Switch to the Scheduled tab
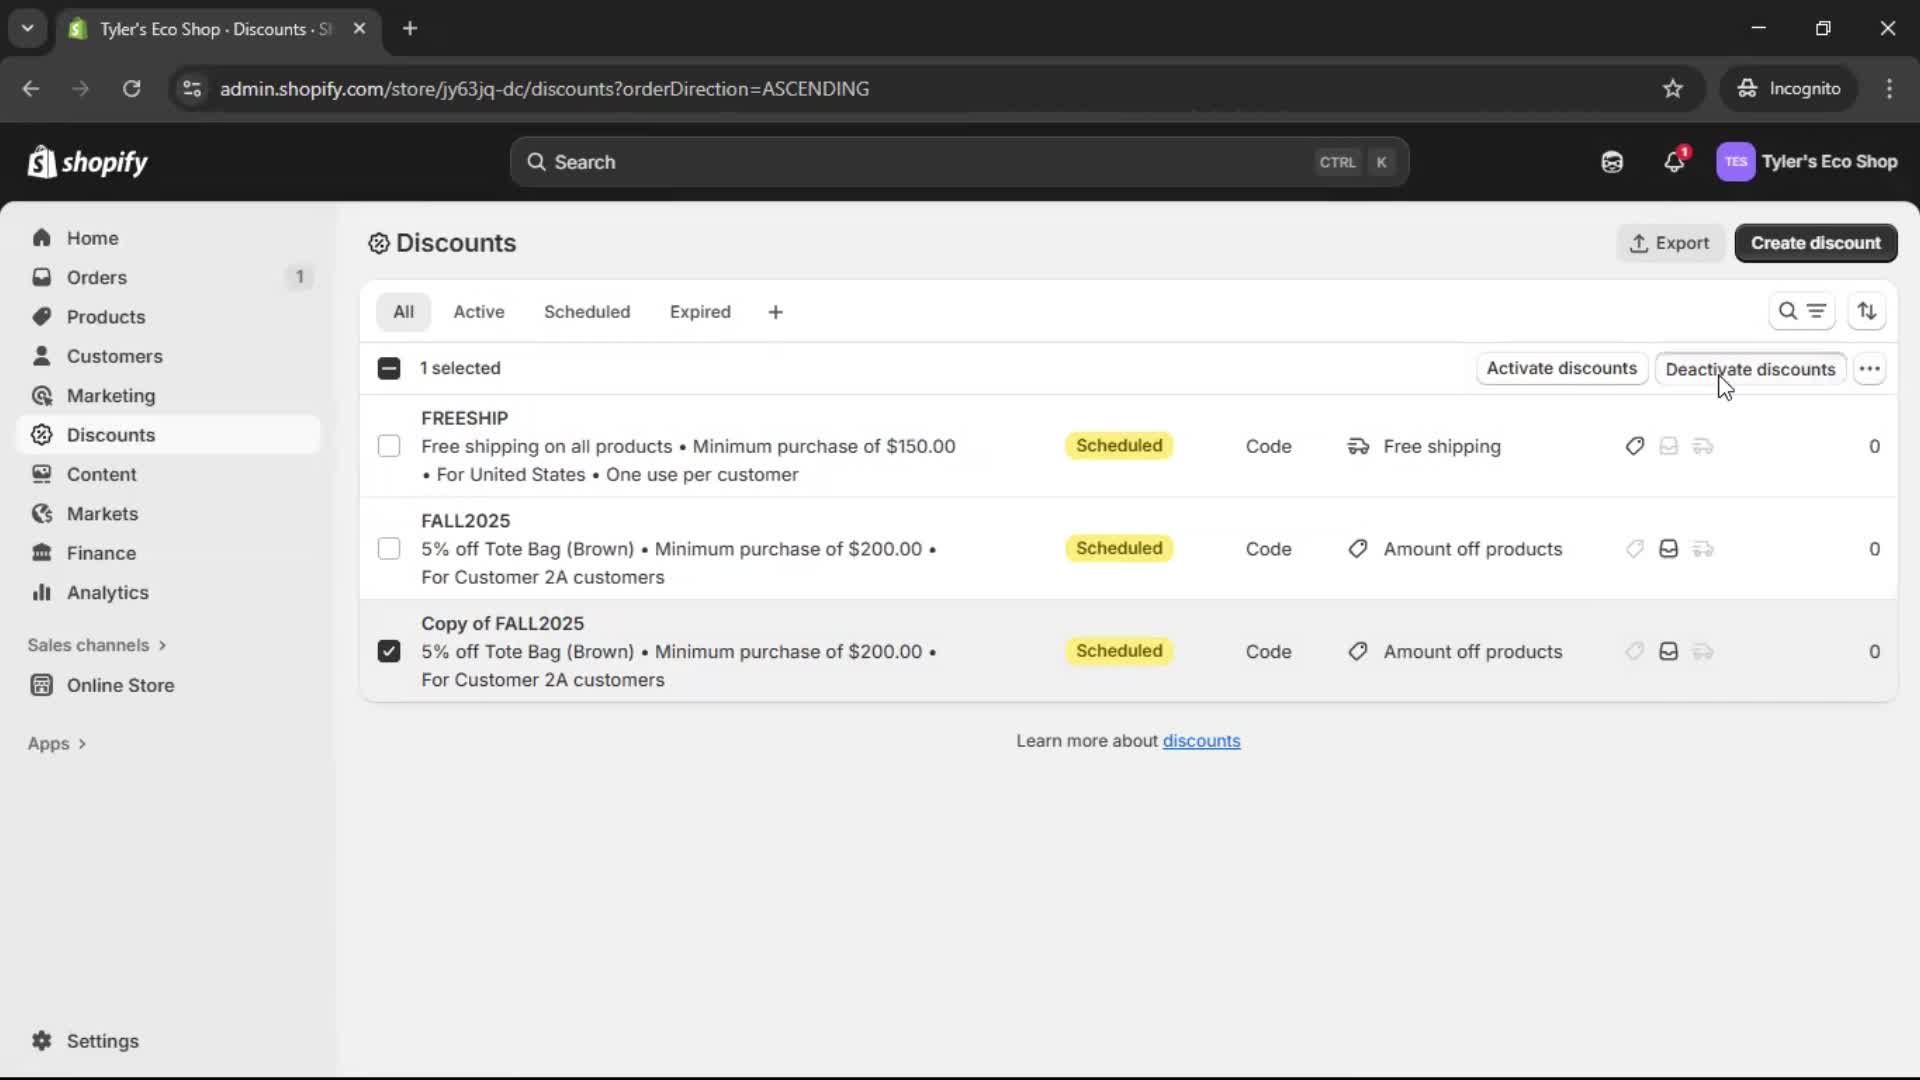This screenshot has height=1080, width=1920. [587, 311]
